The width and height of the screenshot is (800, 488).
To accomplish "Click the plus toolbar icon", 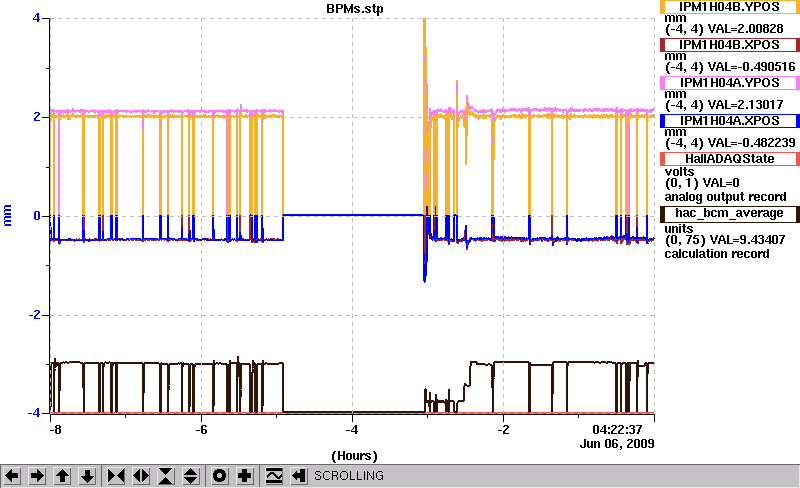I will (244, 476).
